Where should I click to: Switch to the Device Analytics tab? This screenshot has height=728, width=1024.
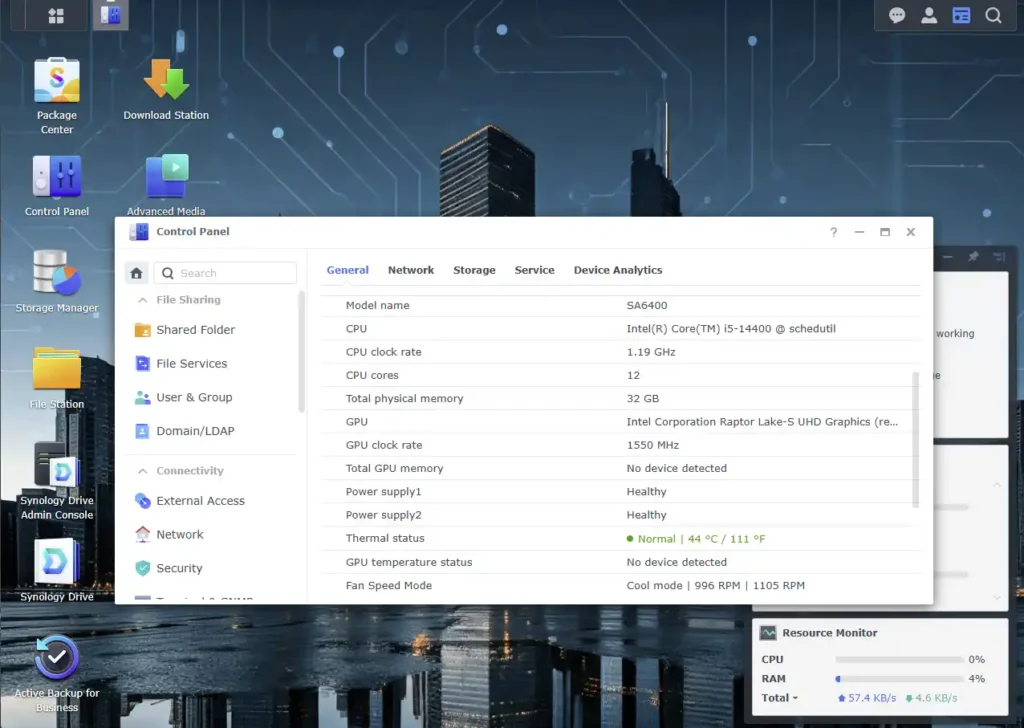coord(617,270)
